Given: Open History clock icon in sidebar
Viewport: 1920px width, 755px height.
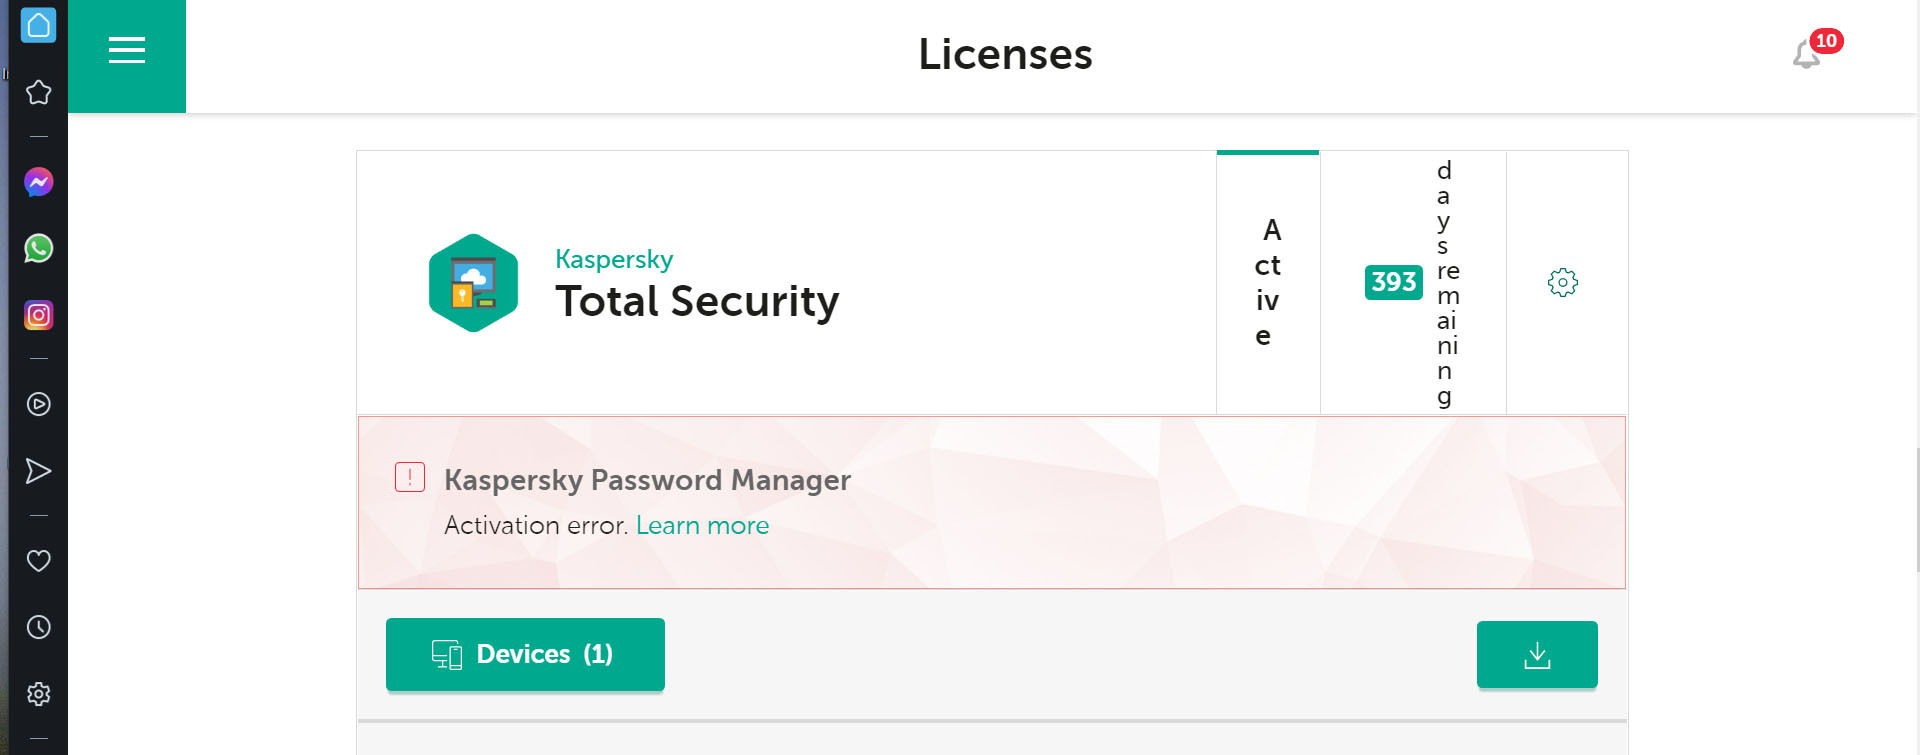Looking at the screenshot, I should (39, 627).
